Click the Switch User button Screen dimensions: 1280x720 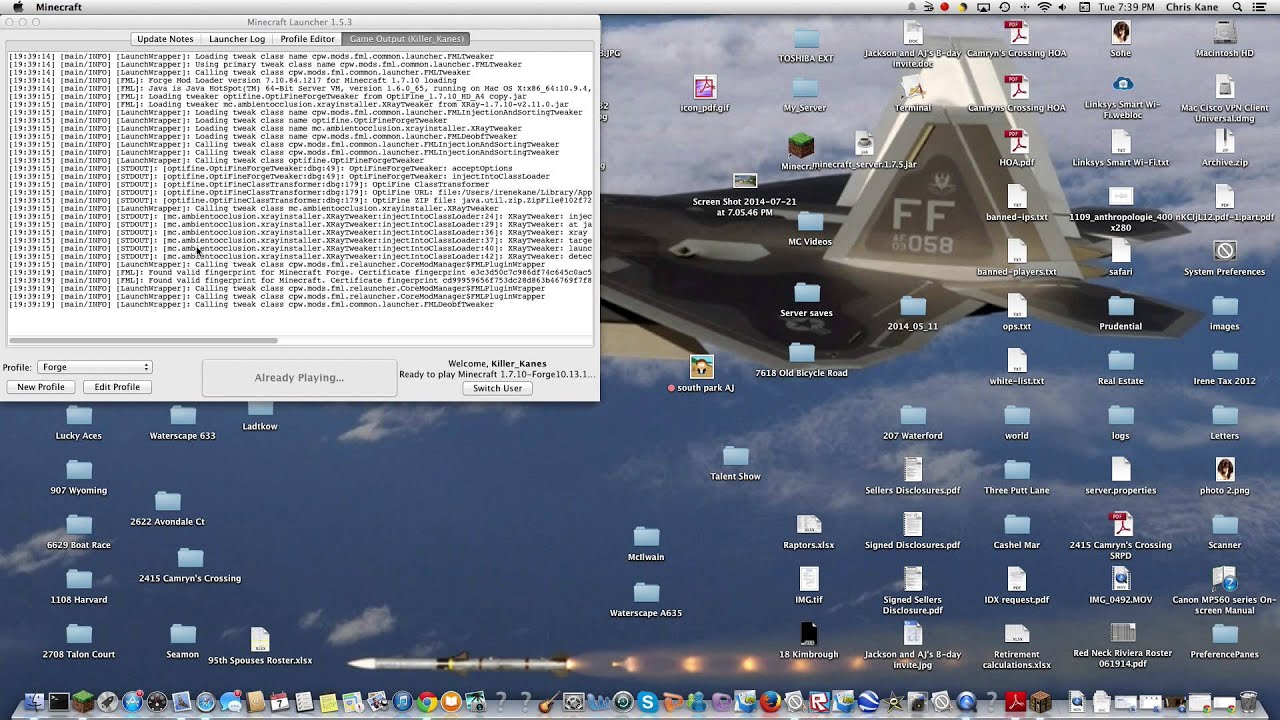497,388
